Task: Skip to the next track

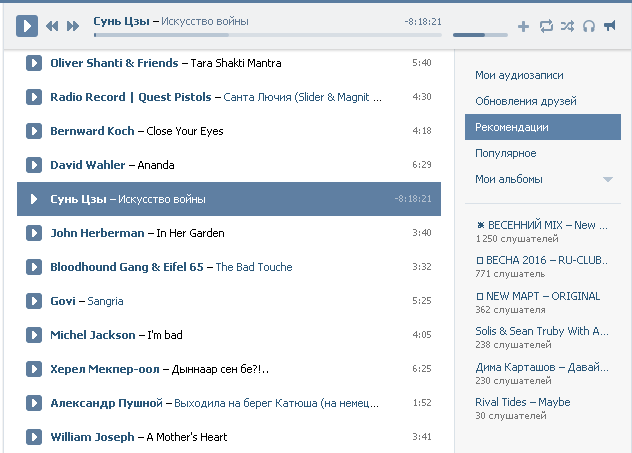Action: 73,26
